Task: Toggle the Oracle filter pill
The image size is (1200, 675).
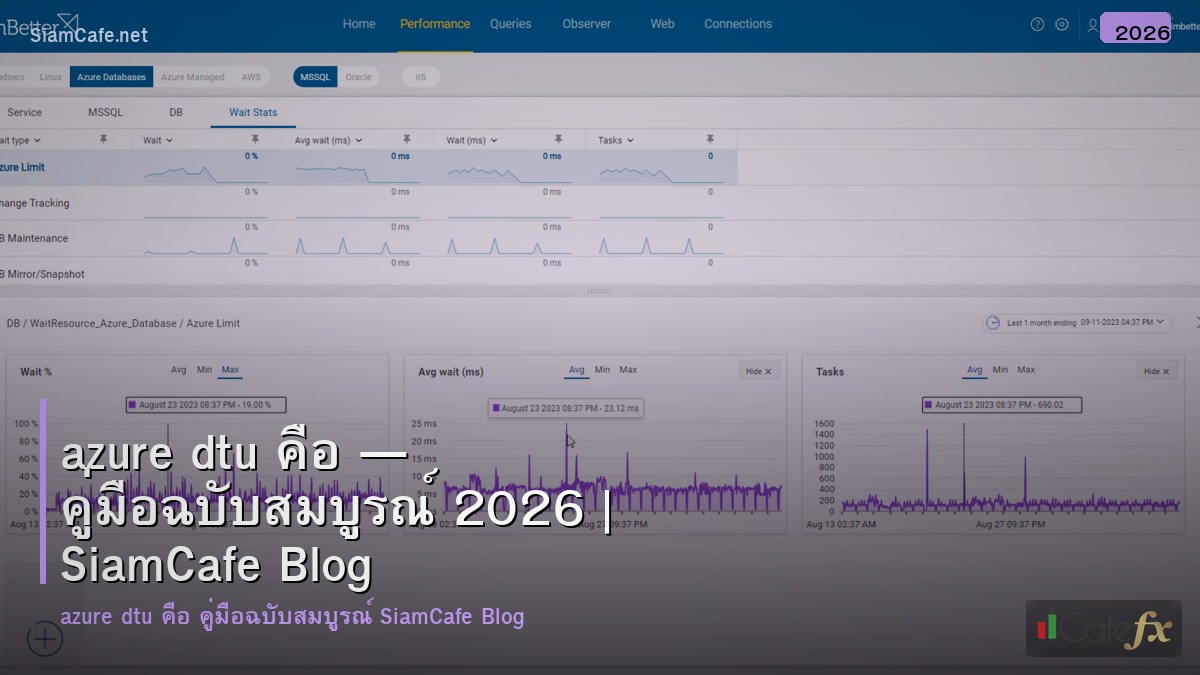Action: tap(359, 76)
